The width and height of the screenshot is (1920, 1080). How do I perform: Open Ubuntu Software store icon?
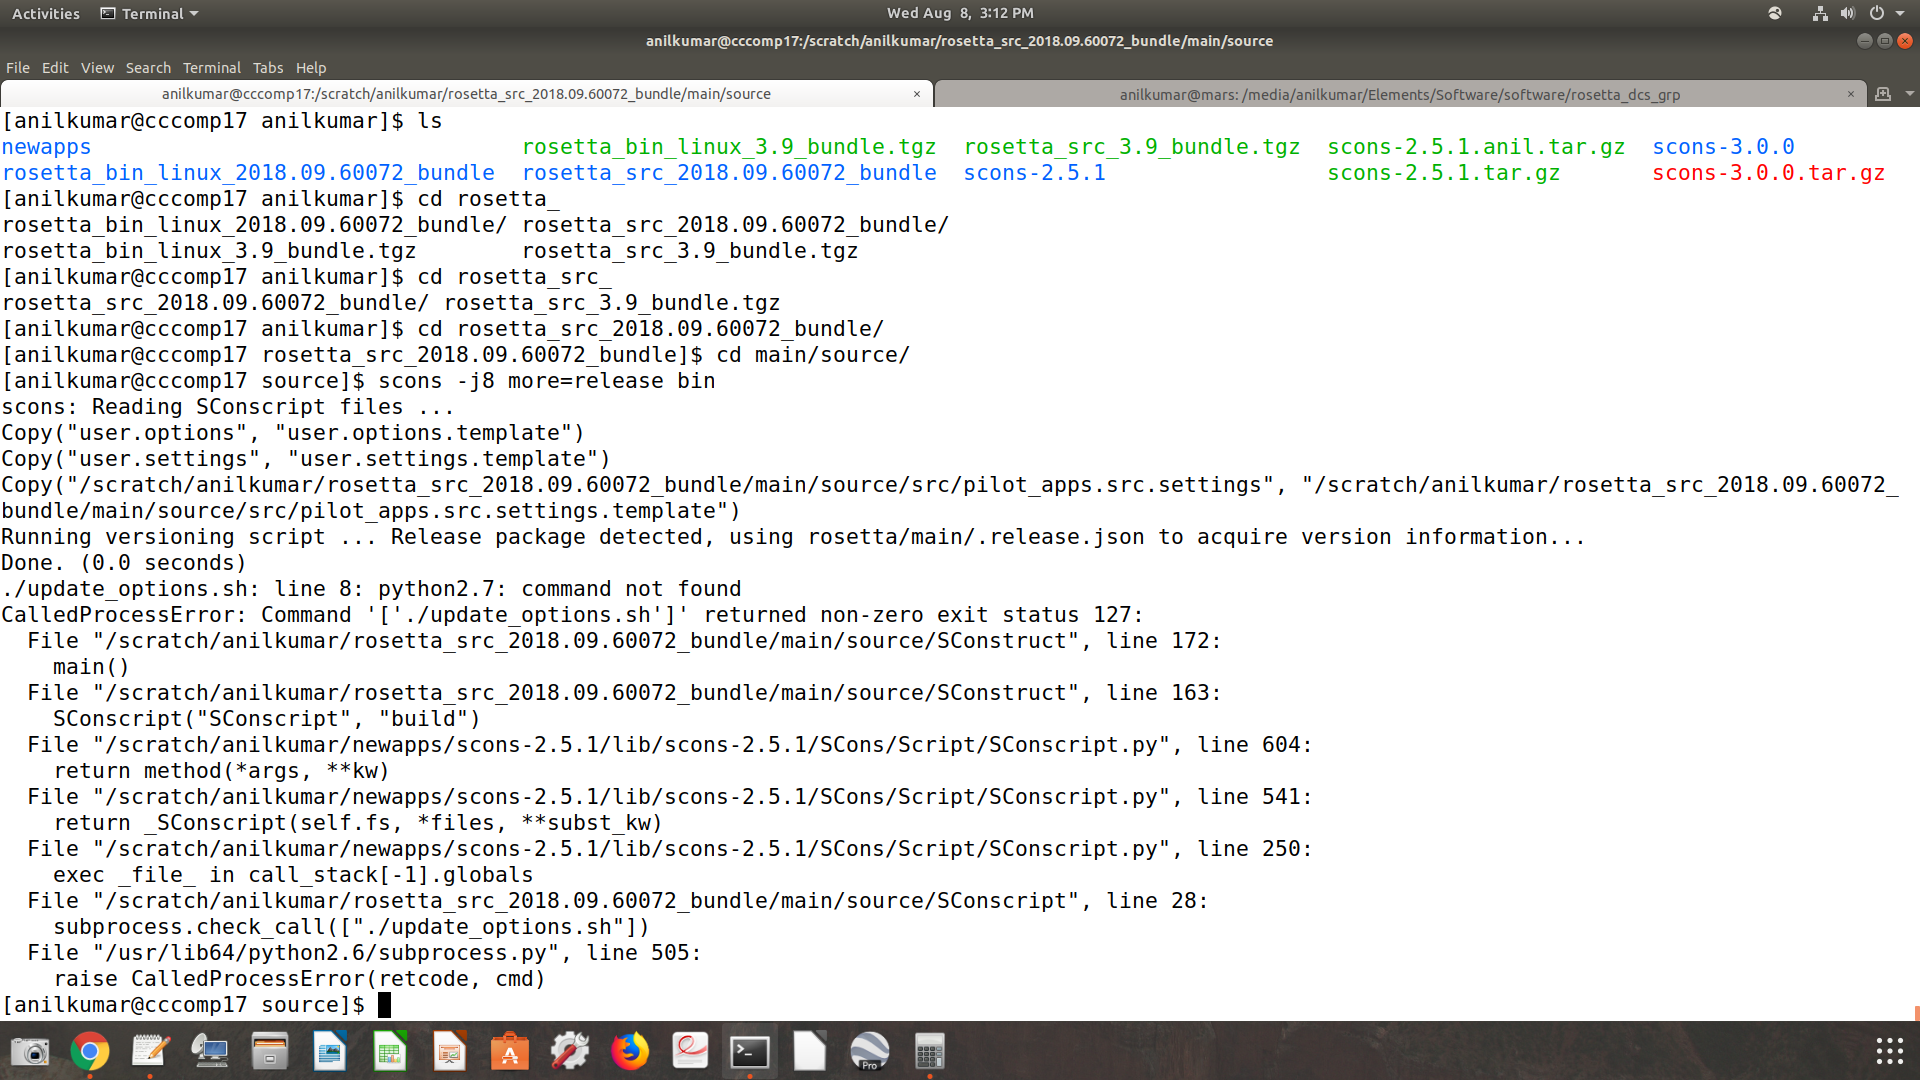click(510, 1051)
